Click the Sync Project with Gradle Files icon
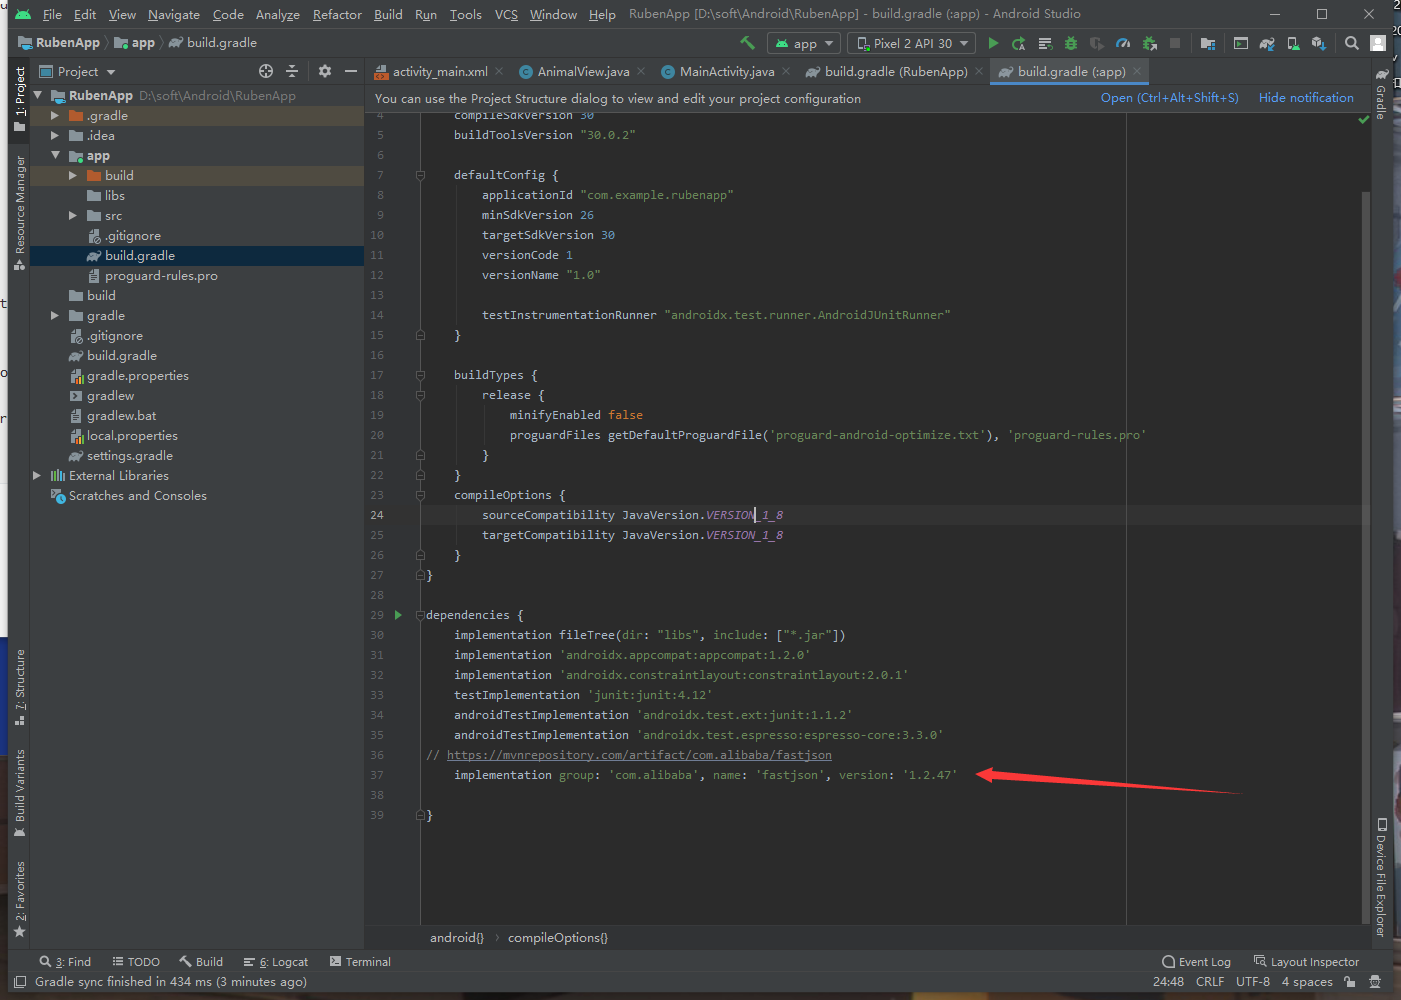 (x=1267, y=43)
